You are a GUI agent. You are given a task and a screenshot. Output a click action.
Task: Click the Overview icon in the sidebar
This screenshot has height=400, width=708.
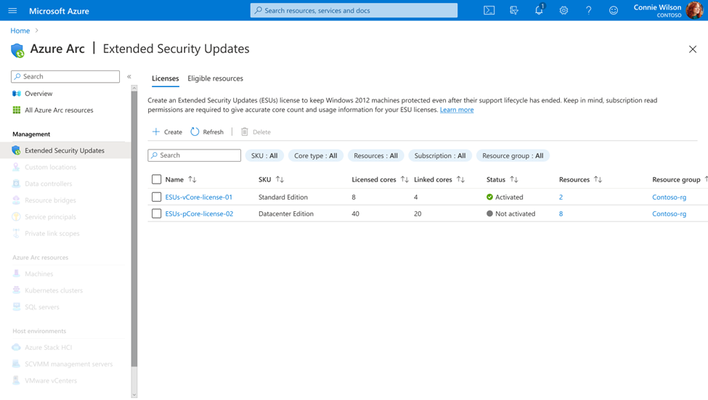pos(17,93)
